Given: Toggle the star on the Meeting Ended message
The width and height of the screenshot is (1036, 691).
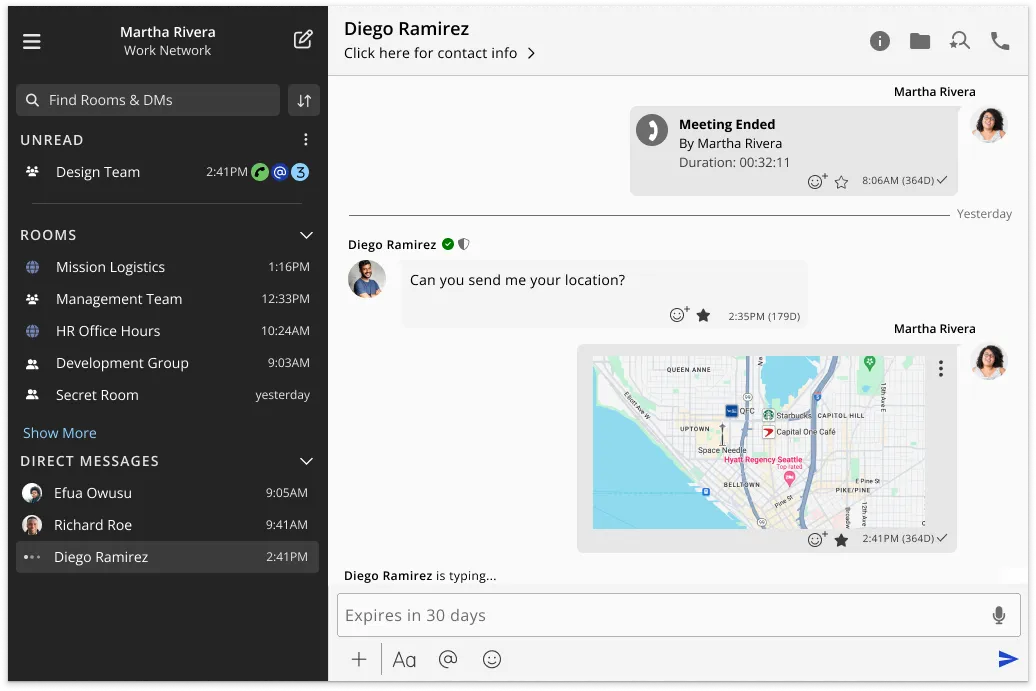Looking at the screenshot, I should tap(841, 182).
